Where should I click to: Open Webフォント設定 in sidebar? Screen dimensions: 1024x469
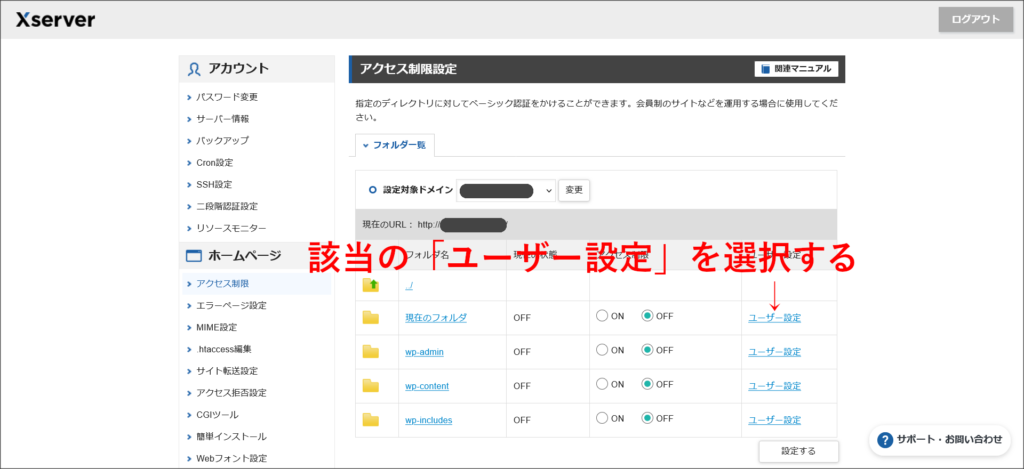231,459
